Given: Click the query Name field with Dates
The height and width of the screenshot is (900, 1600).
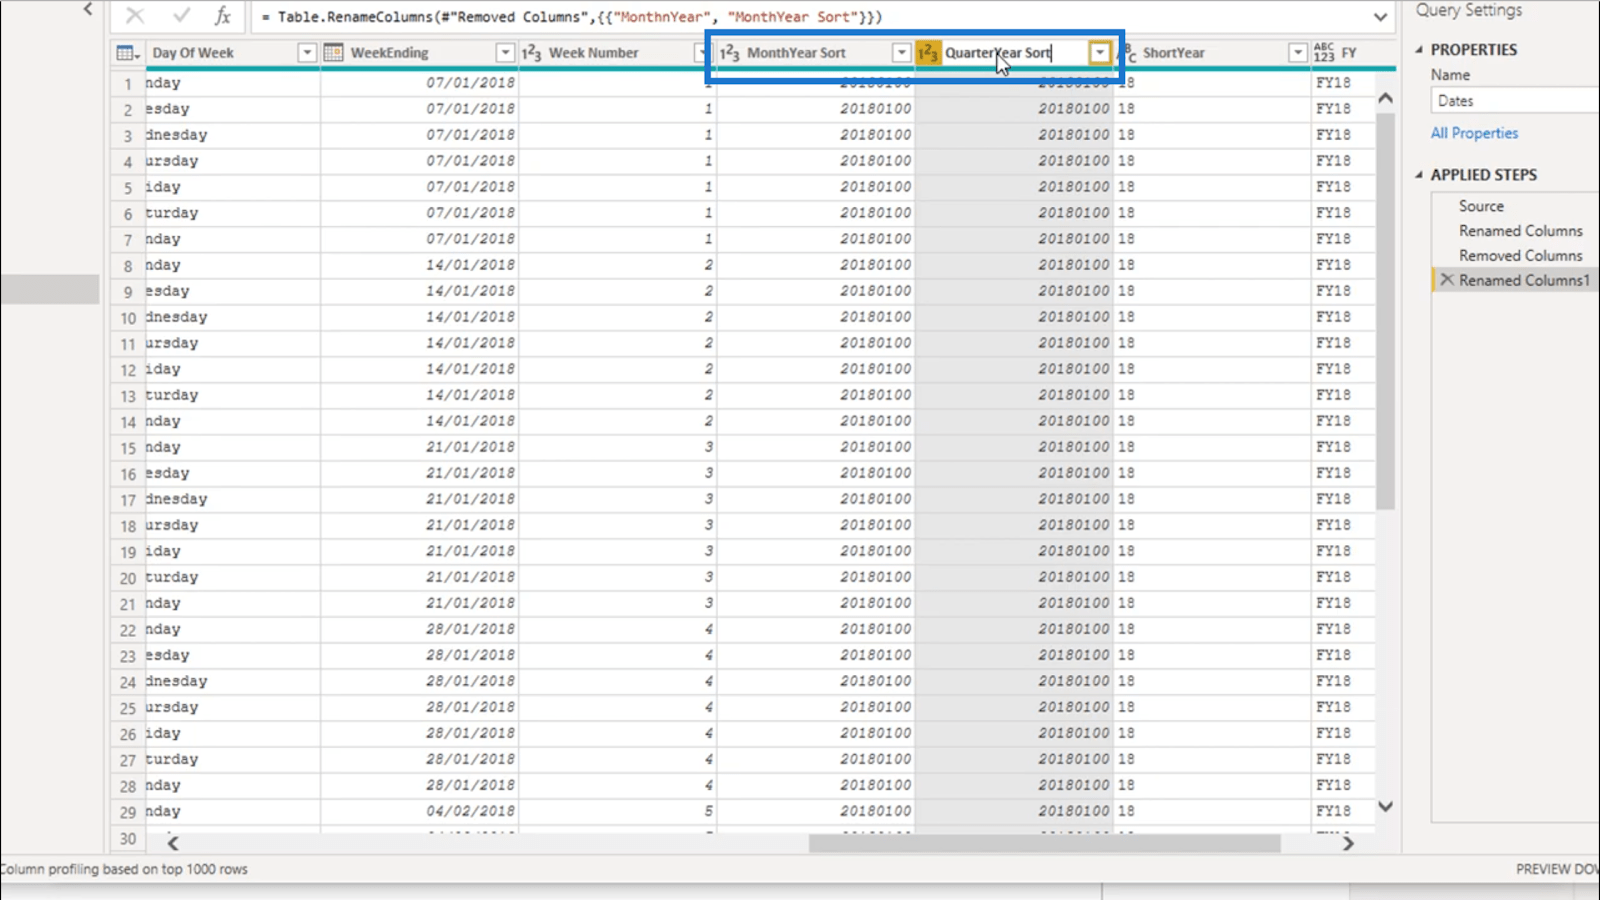Looking at the screenshot, I should [x=1515, y=100].
